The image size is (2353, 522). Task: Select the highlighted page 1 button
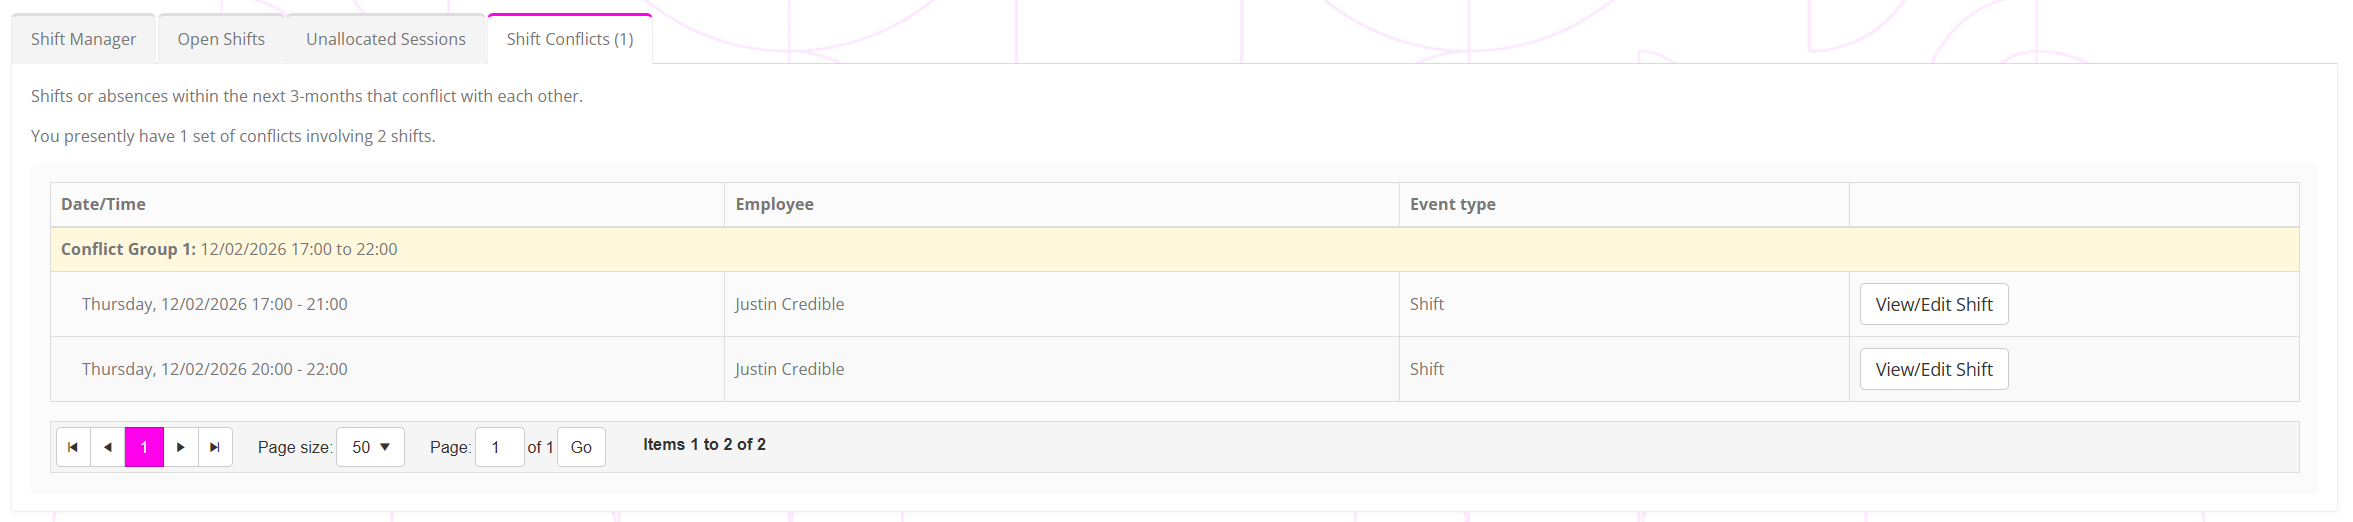point(144,447)
